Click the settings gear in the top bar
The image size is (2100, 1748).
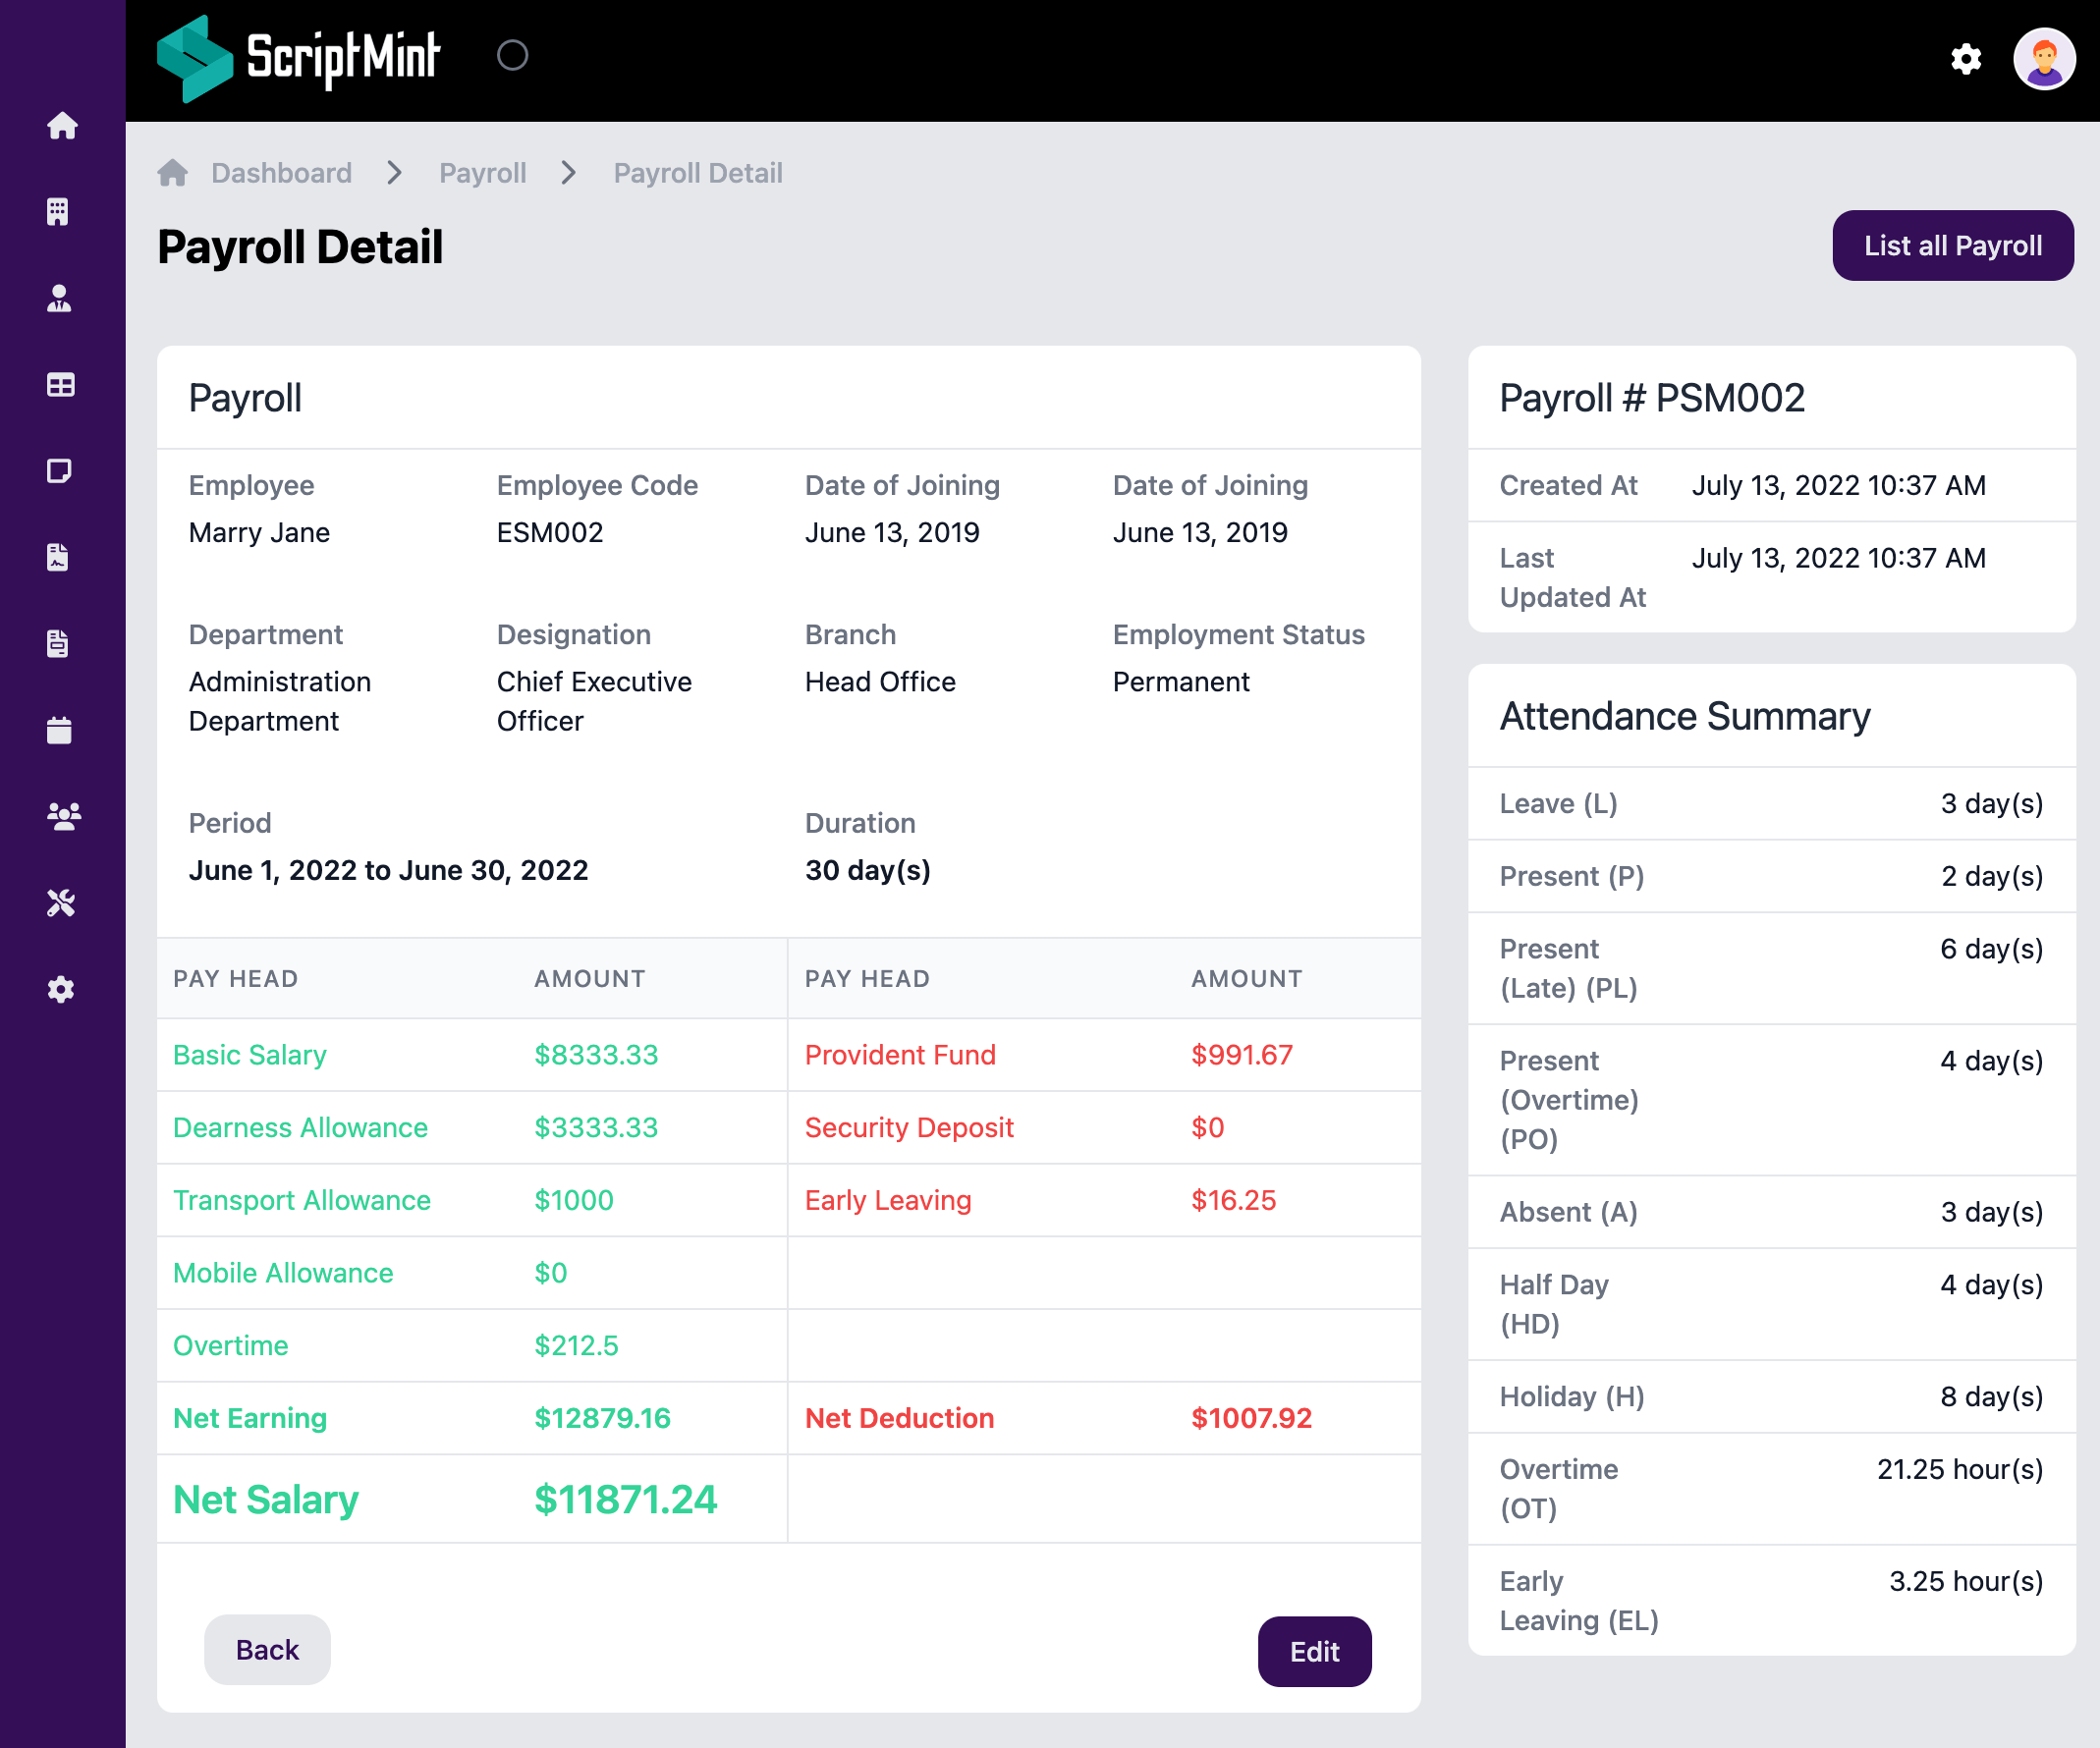tap(1966, 59)
